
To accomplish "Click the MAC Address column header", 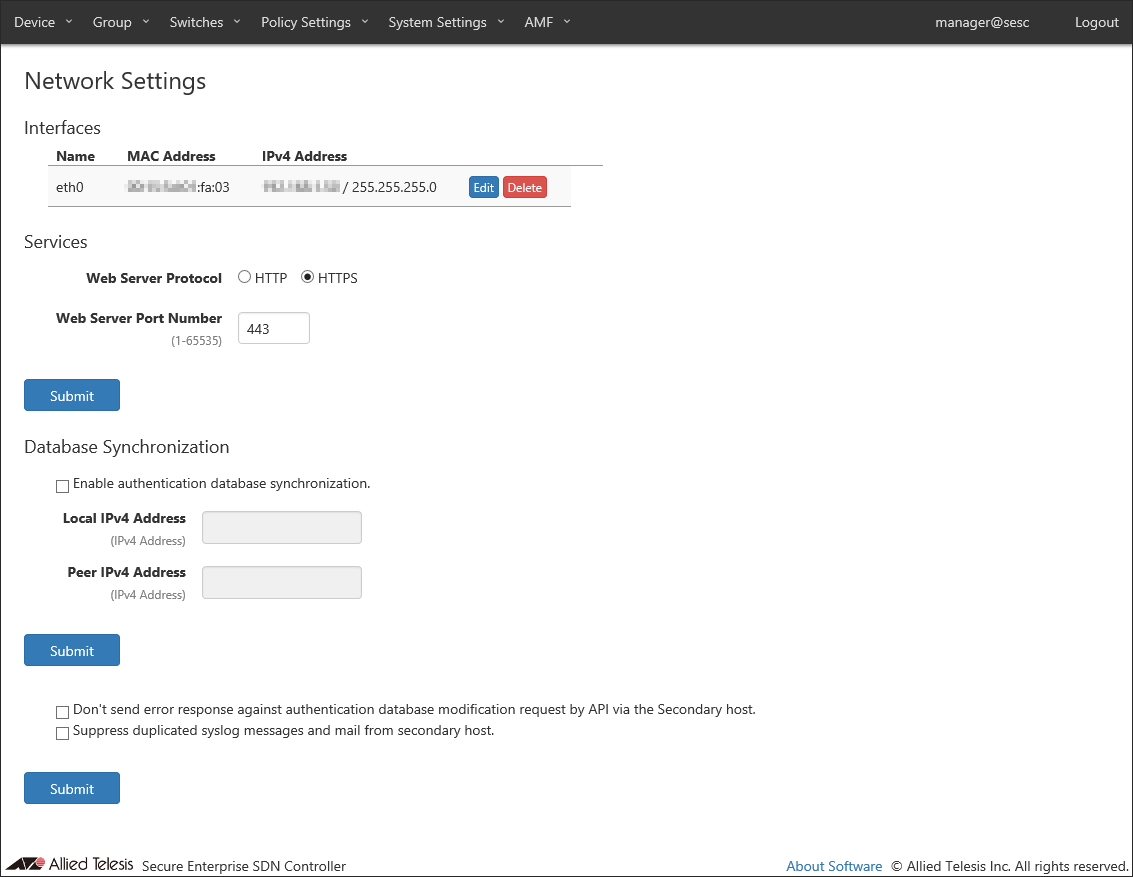I will pyautogui.click(x=171, y=156).
